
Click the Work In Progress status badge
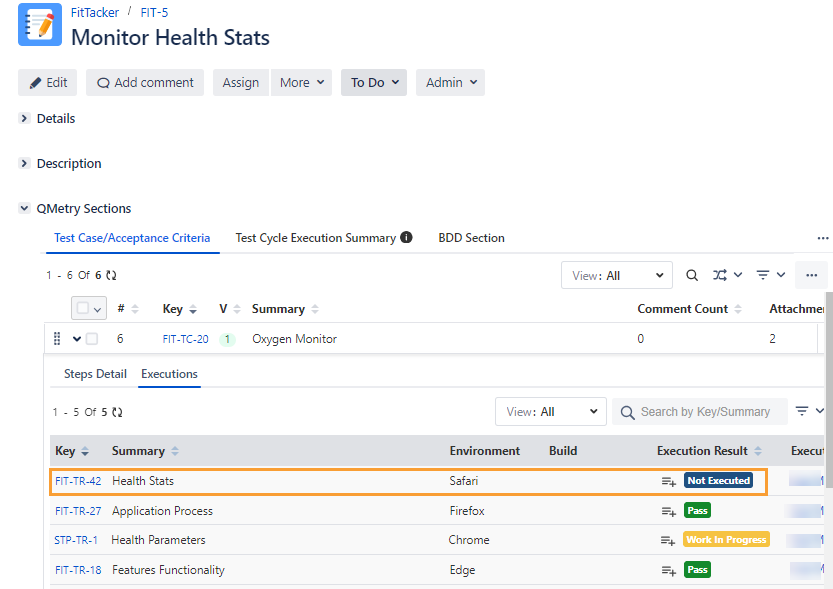click(x=726, y=540)
